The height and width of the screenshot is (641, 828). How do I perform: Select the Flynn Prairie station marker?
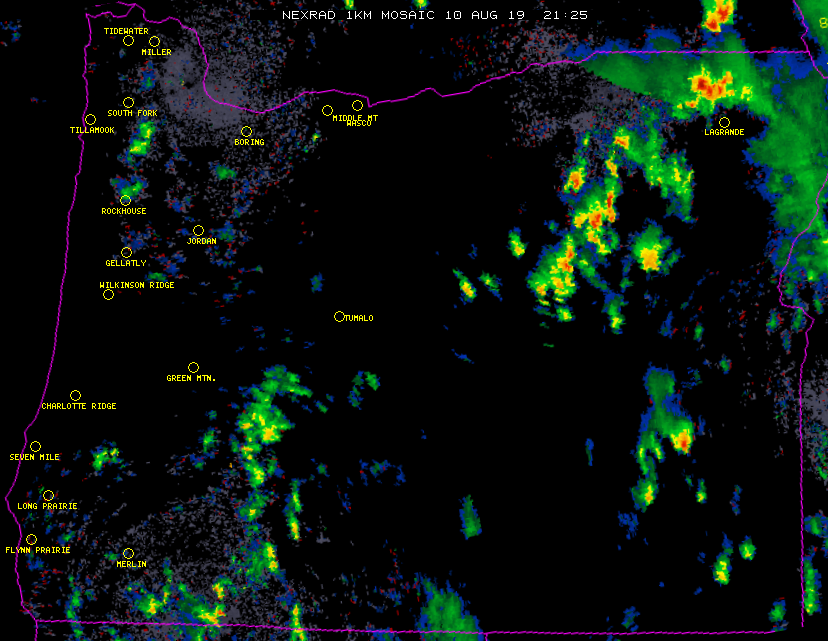31,540
